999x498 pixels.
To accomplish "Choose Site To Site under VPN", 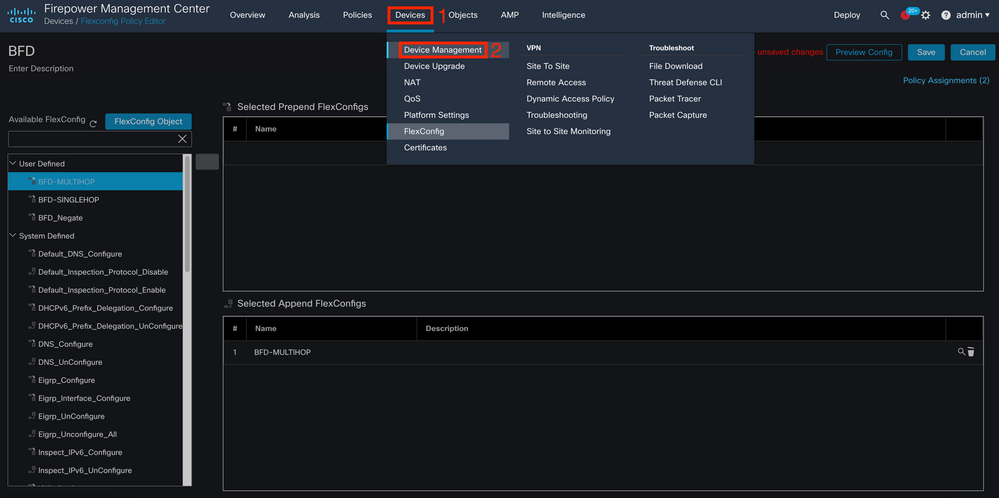I will pos(548,66).
